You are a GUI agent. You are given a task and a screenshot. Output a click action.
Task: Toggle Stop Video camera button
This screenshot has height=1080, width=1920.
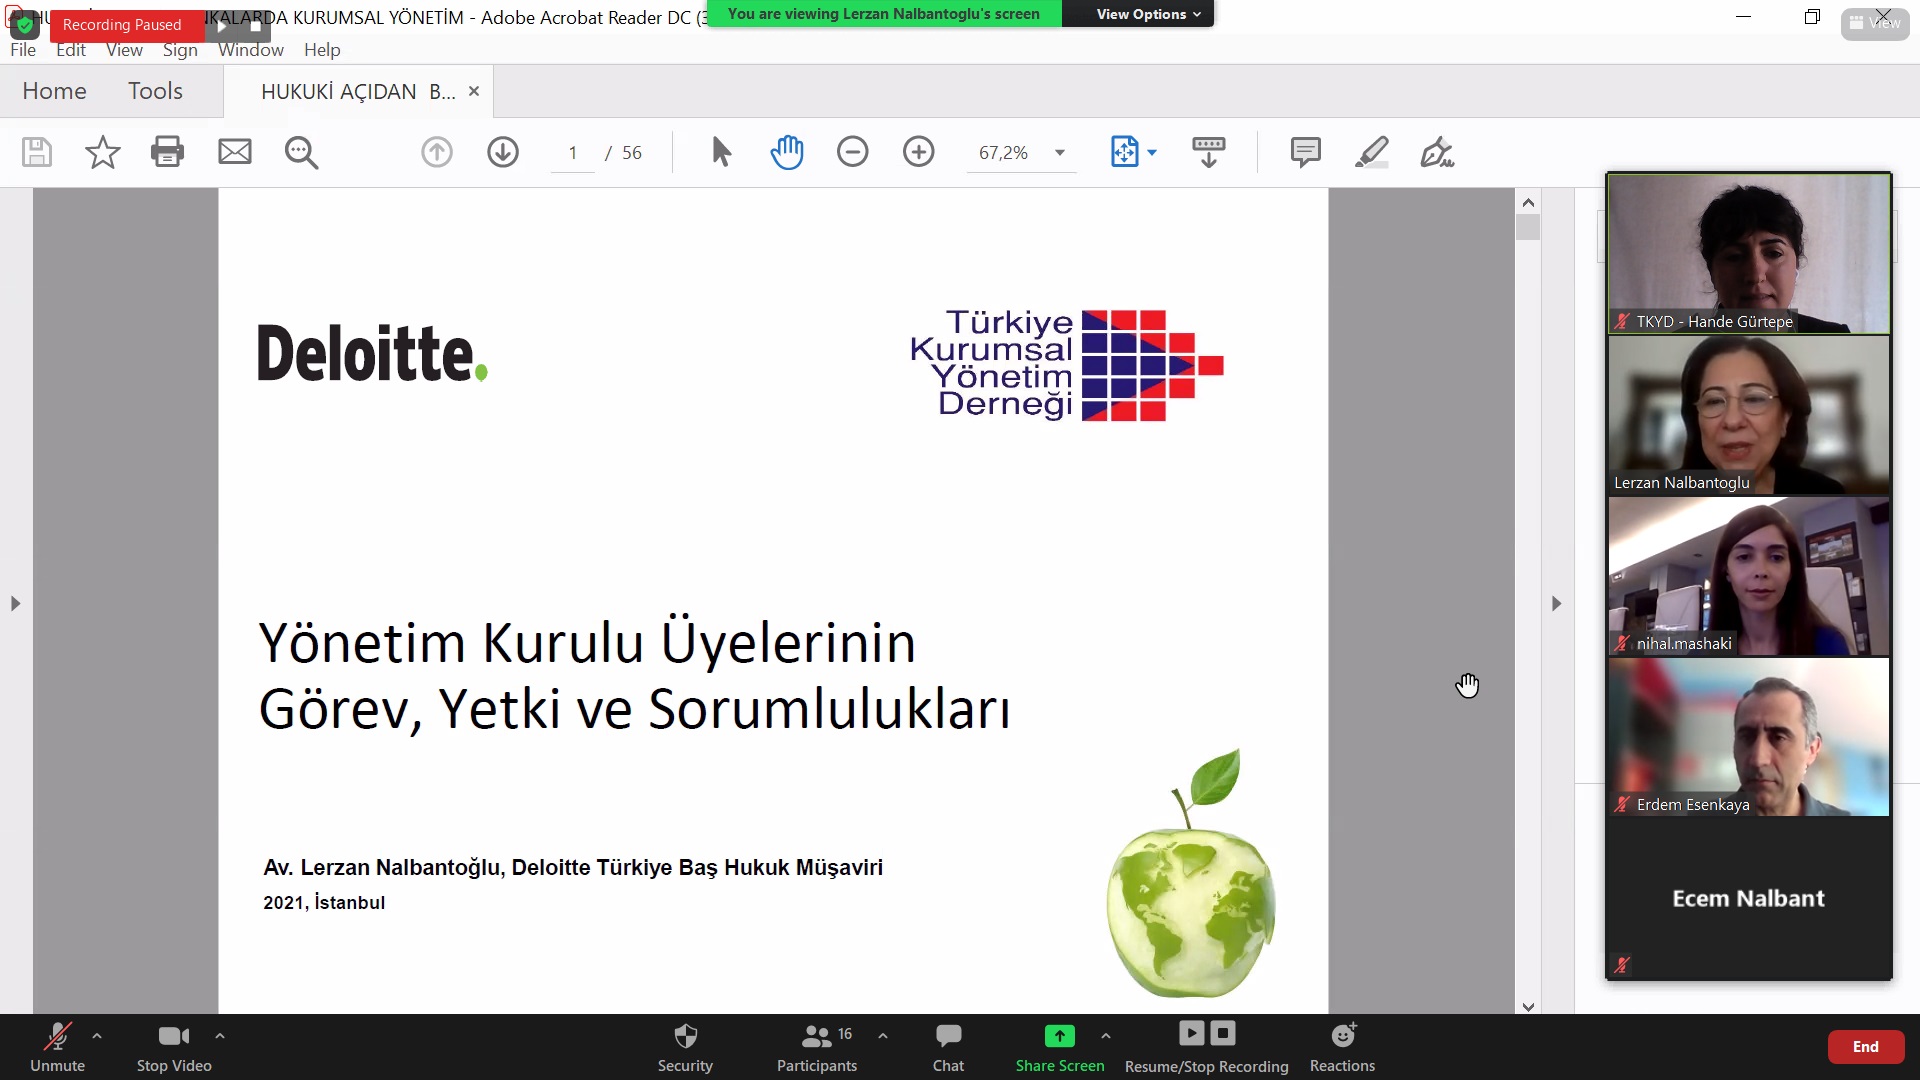pos(174,1046)
